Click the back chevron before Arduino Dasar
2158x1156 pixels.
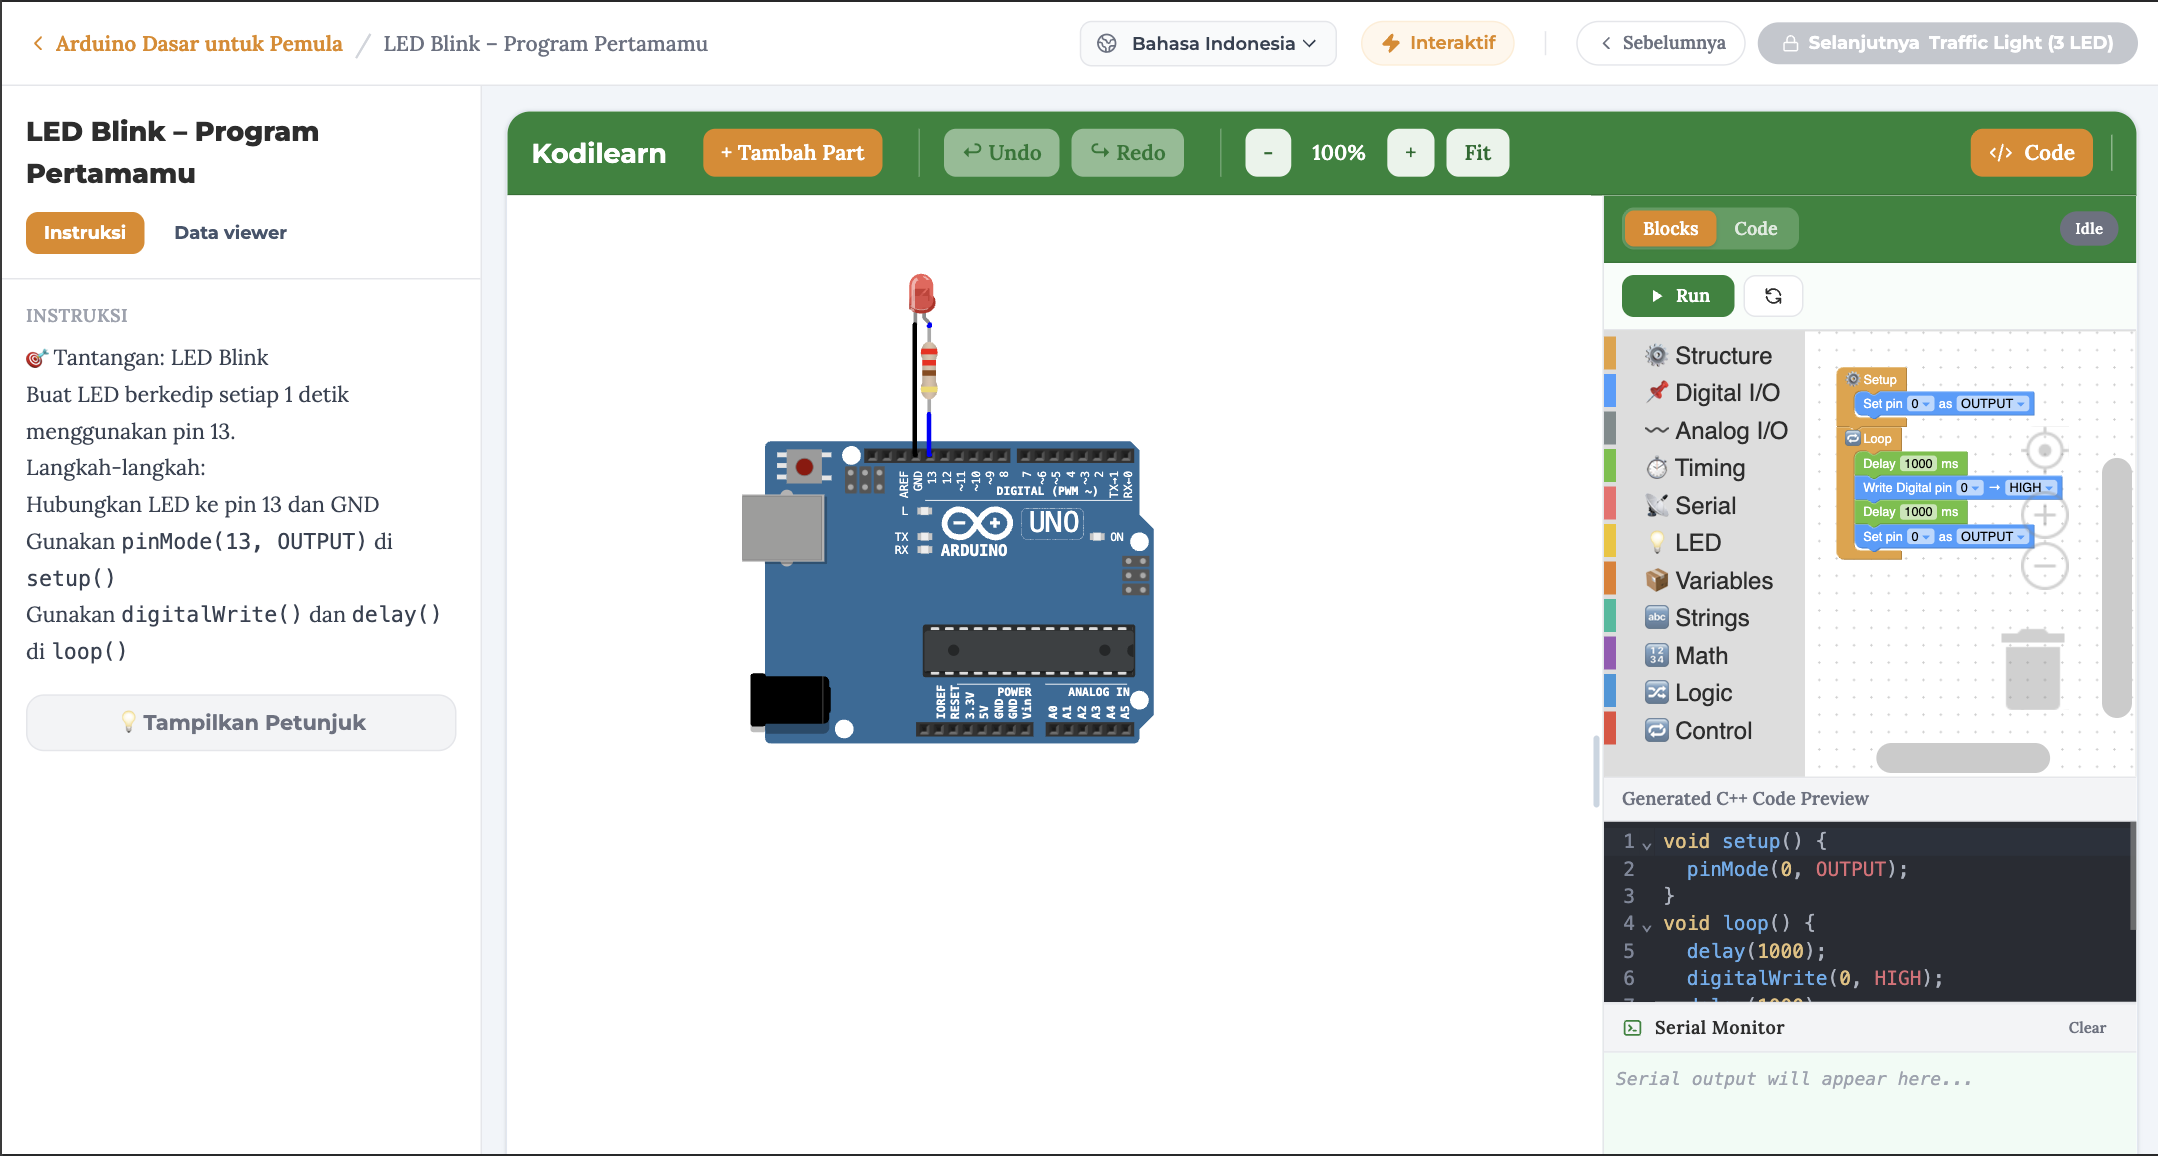38,43
